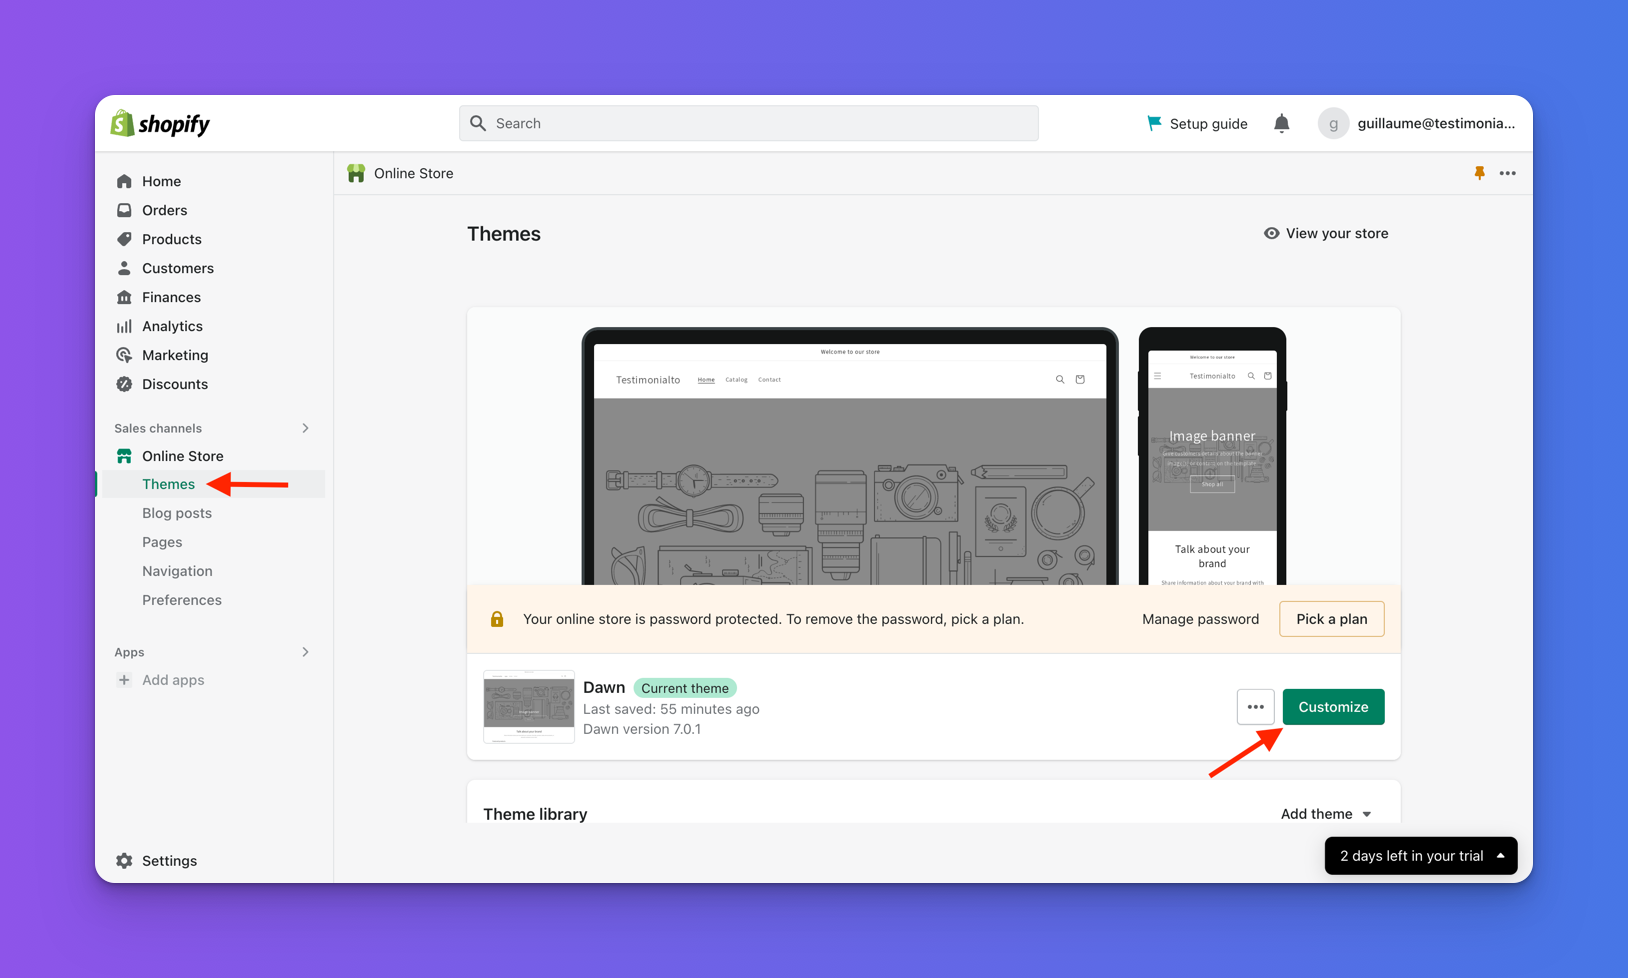View your store via eye icon
The height and width of the screenshot is (978, 1628).
[1271, 233]
